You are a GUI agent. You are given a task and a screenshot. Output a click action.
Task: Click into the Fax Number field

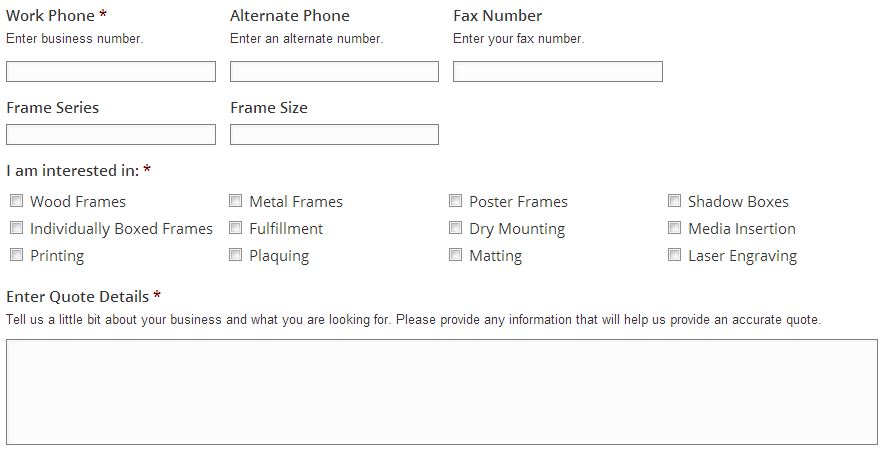[x=557, y=72]
